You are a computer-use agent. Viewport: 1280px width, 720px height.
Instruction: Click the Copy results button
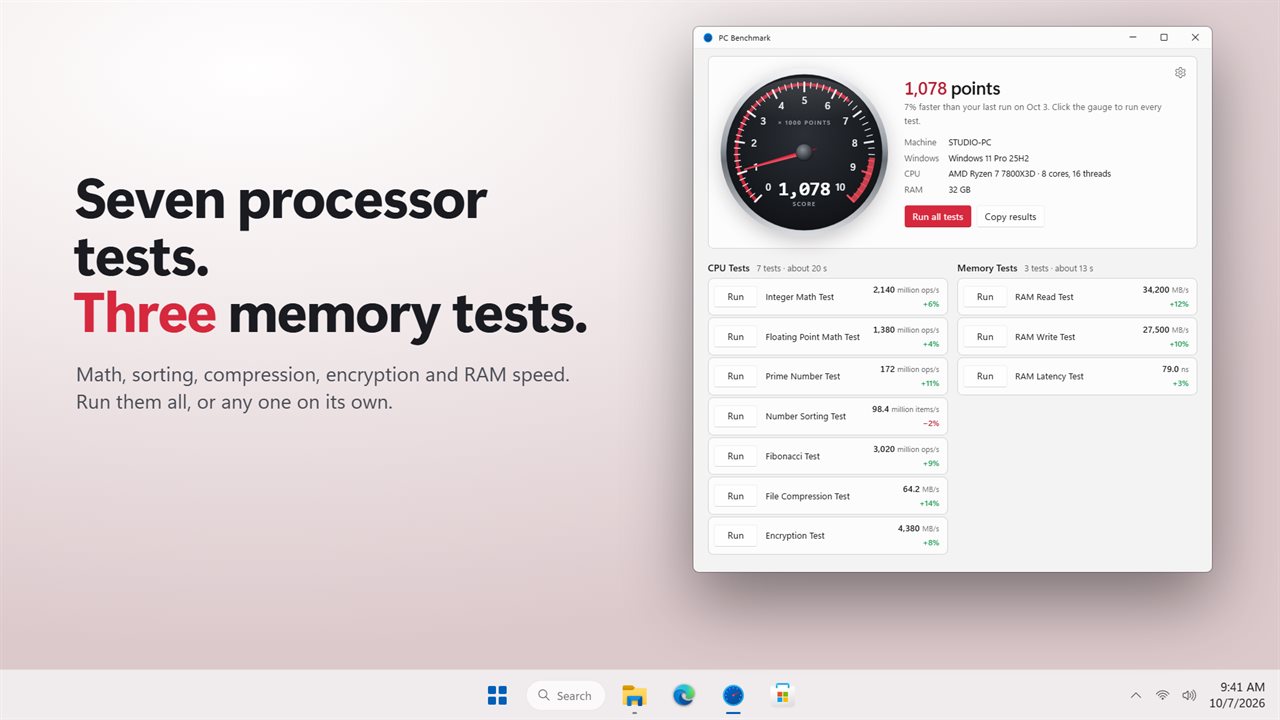click(x=1010, y=217)
